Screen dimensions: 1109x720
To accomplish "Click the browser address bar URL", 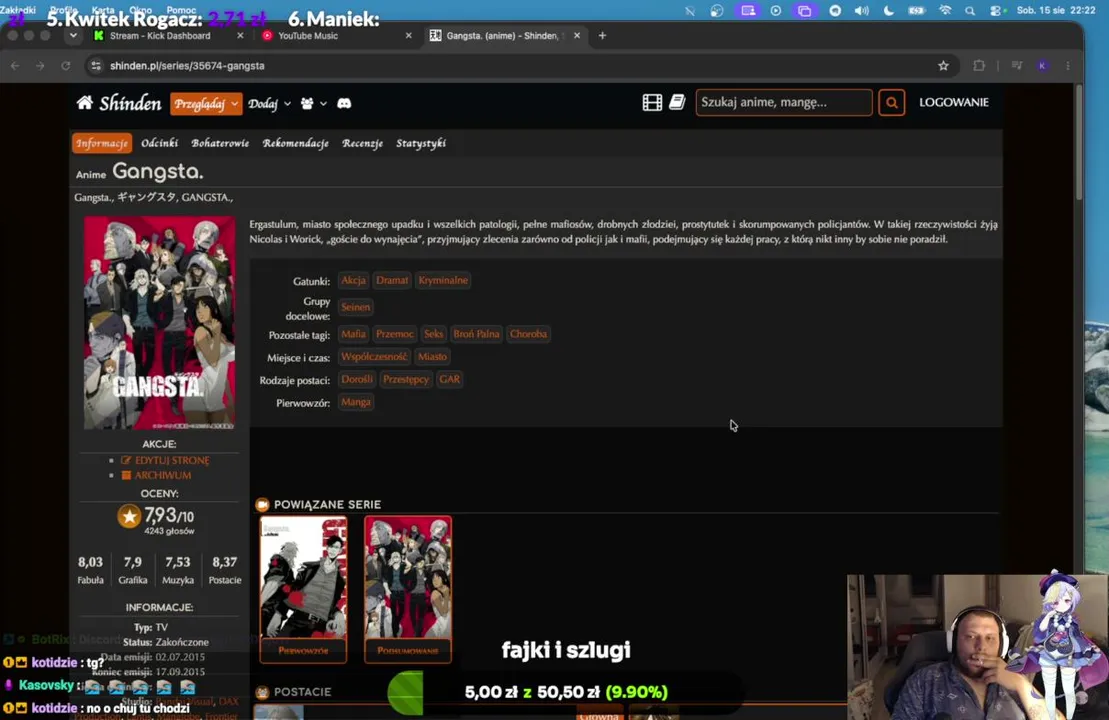I will tap(187, 66).
